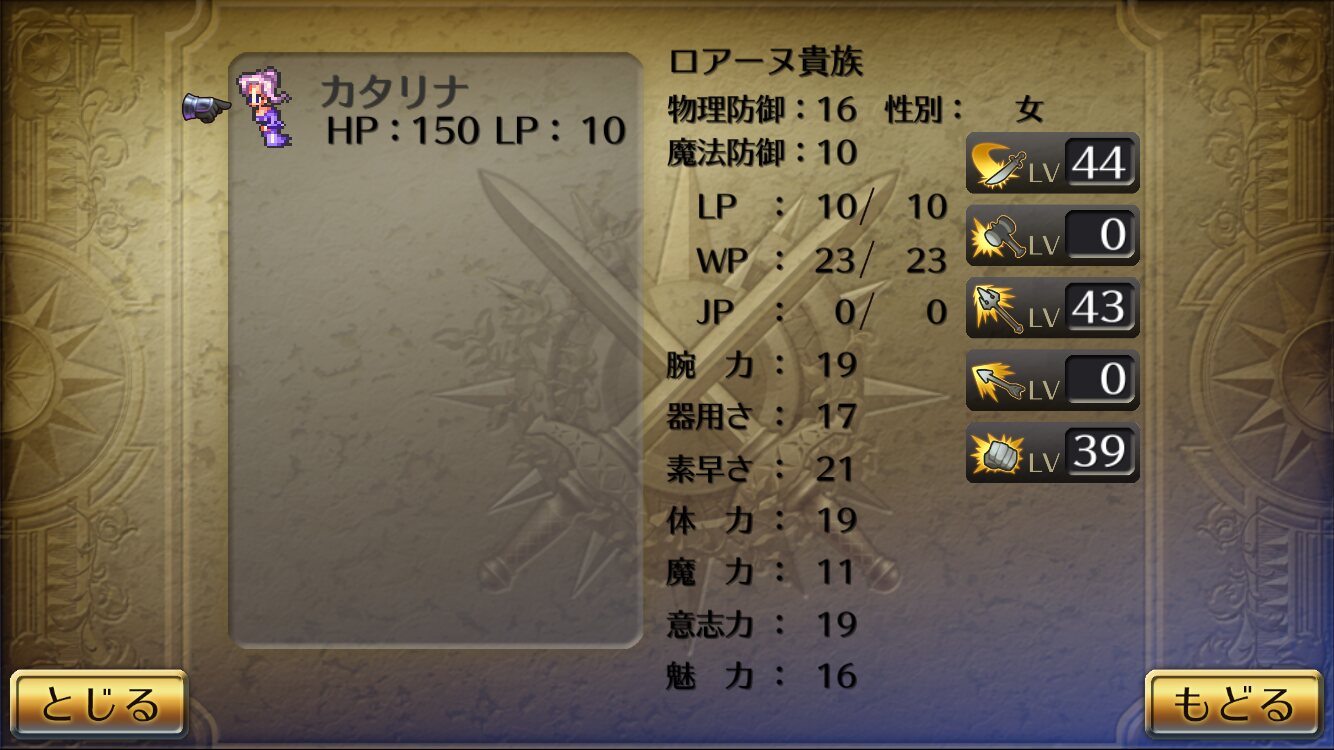Click the WP 23/23 stat row
Image resolution: width=1334 pixels, height=750 pixels.
(821, 260)
